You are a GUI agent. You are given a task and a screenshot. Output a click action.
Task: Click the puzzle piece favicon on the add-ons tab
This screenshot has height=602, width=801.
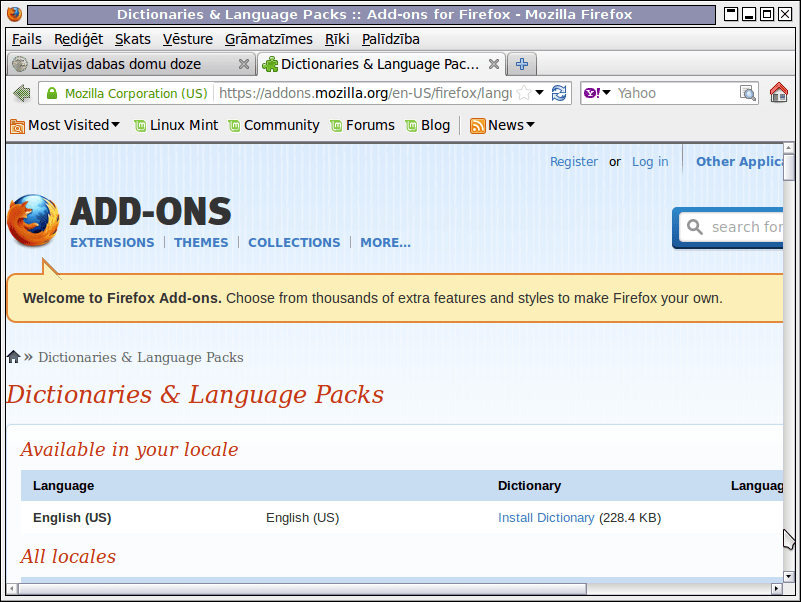270,64
